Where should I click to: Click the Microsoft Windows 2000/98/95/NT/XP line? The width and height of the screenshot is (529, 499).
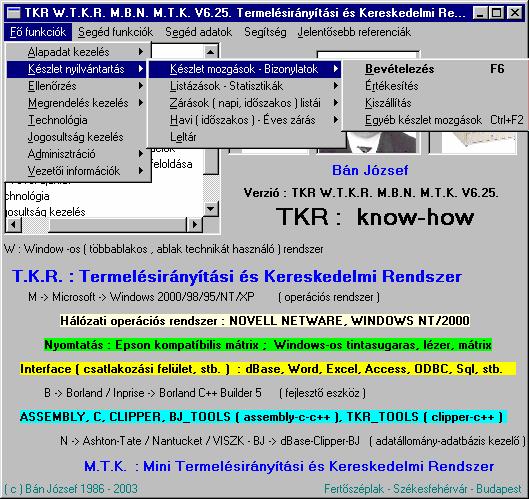(204, 297)
